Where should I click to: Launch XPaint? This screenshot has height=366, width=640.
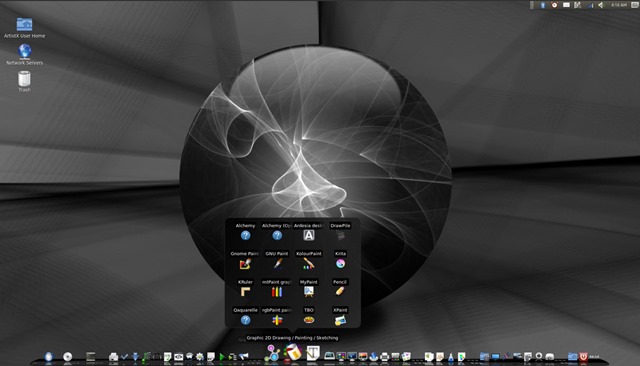click(x=340, y=320)
